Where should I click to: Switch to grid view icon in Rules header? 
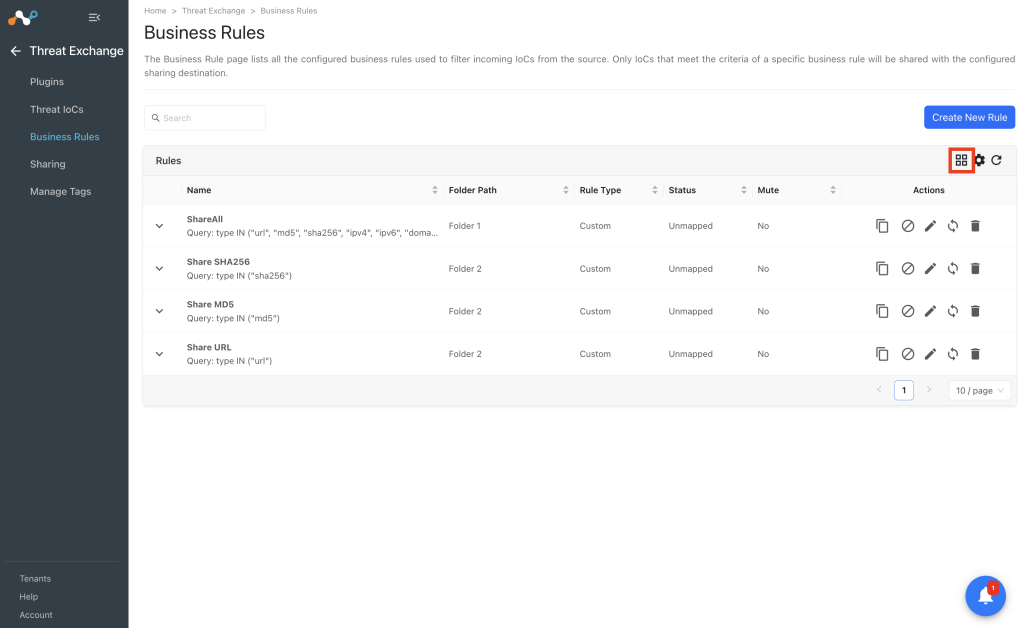(x=961, y=160)
